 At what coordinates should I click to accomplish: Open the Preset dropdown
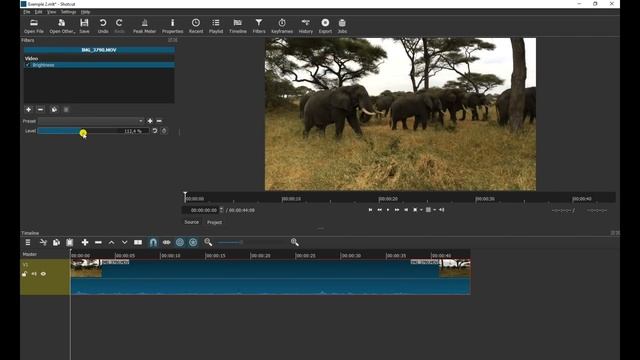pyautogui.click(x=91, y=121)
